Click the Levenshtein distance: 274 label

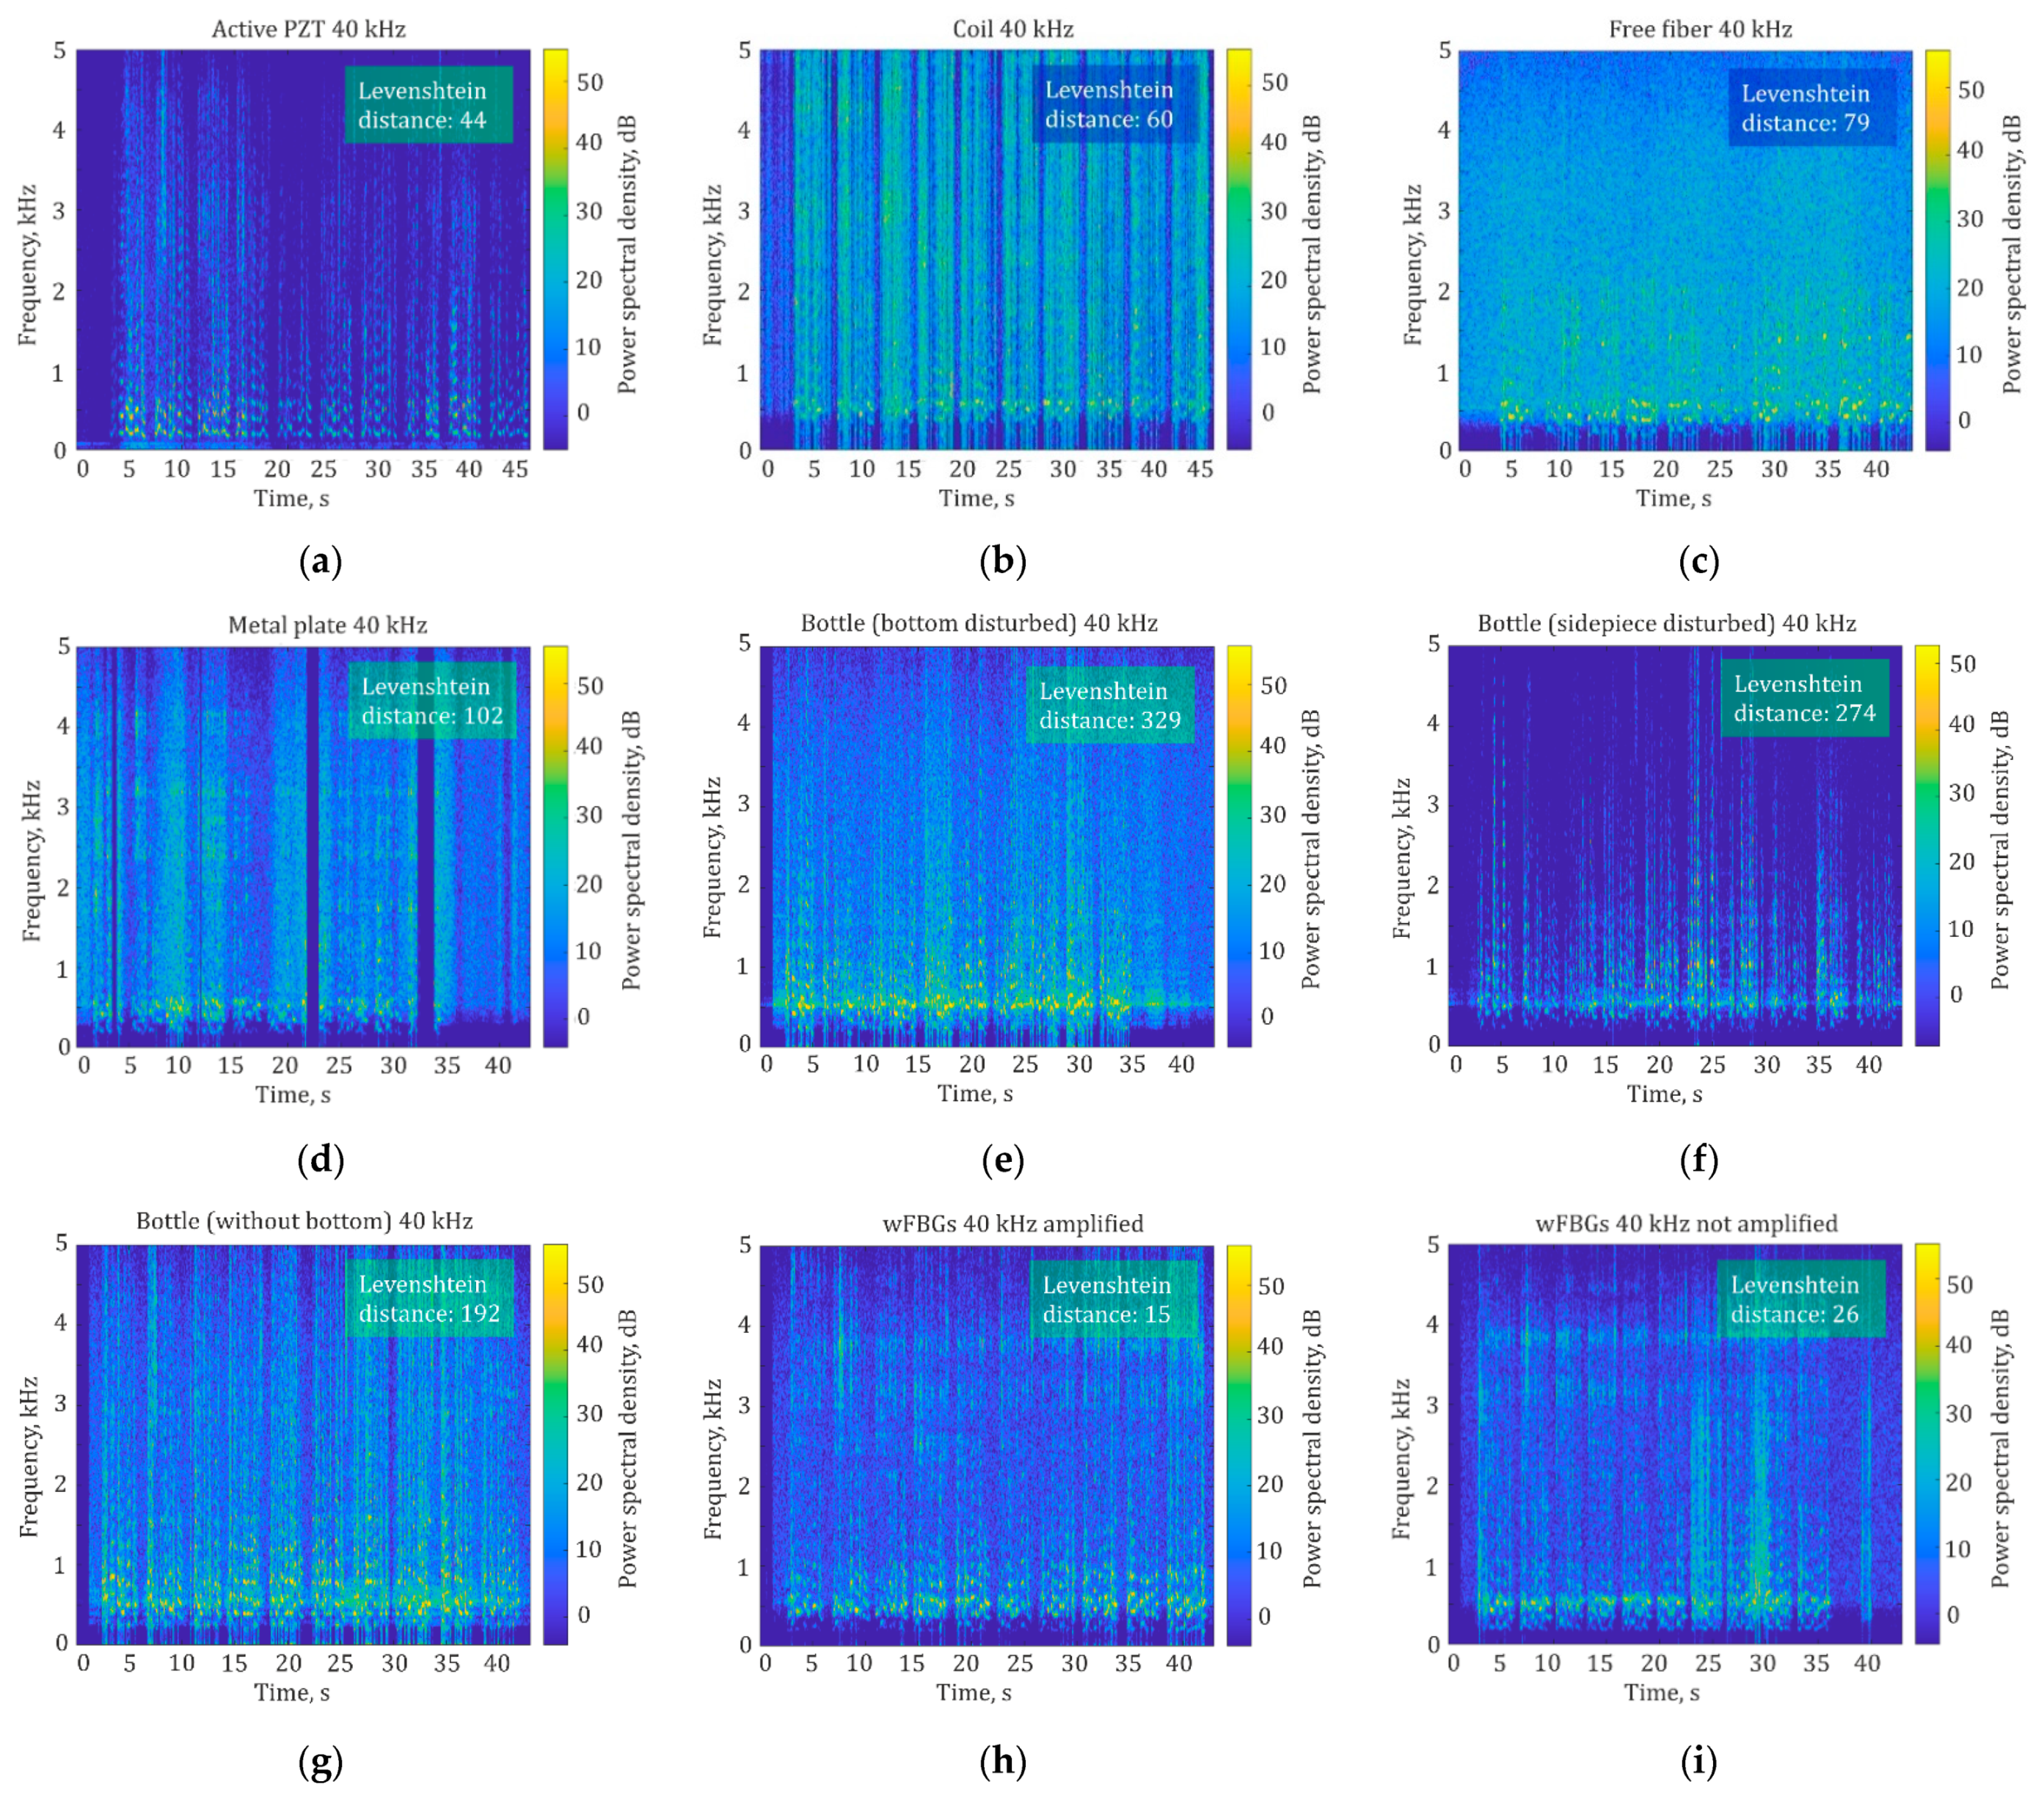pos(1803,698)
